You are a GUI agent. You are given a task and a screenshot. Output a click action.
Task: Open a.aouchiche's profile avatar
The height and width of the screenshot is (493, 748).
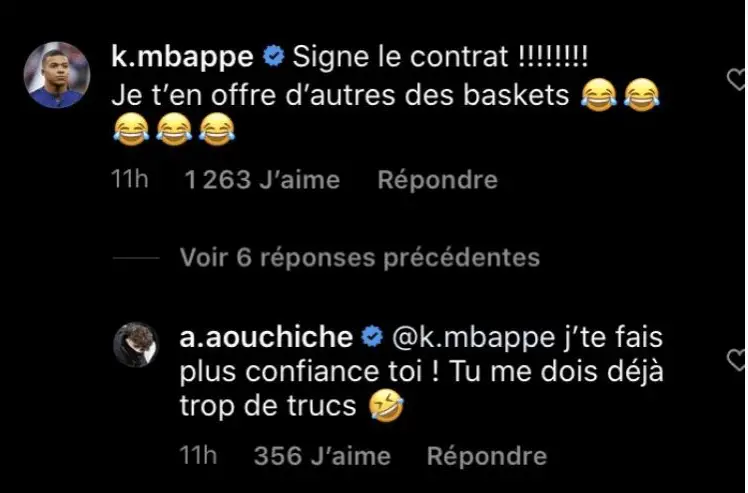click(135, 345)
